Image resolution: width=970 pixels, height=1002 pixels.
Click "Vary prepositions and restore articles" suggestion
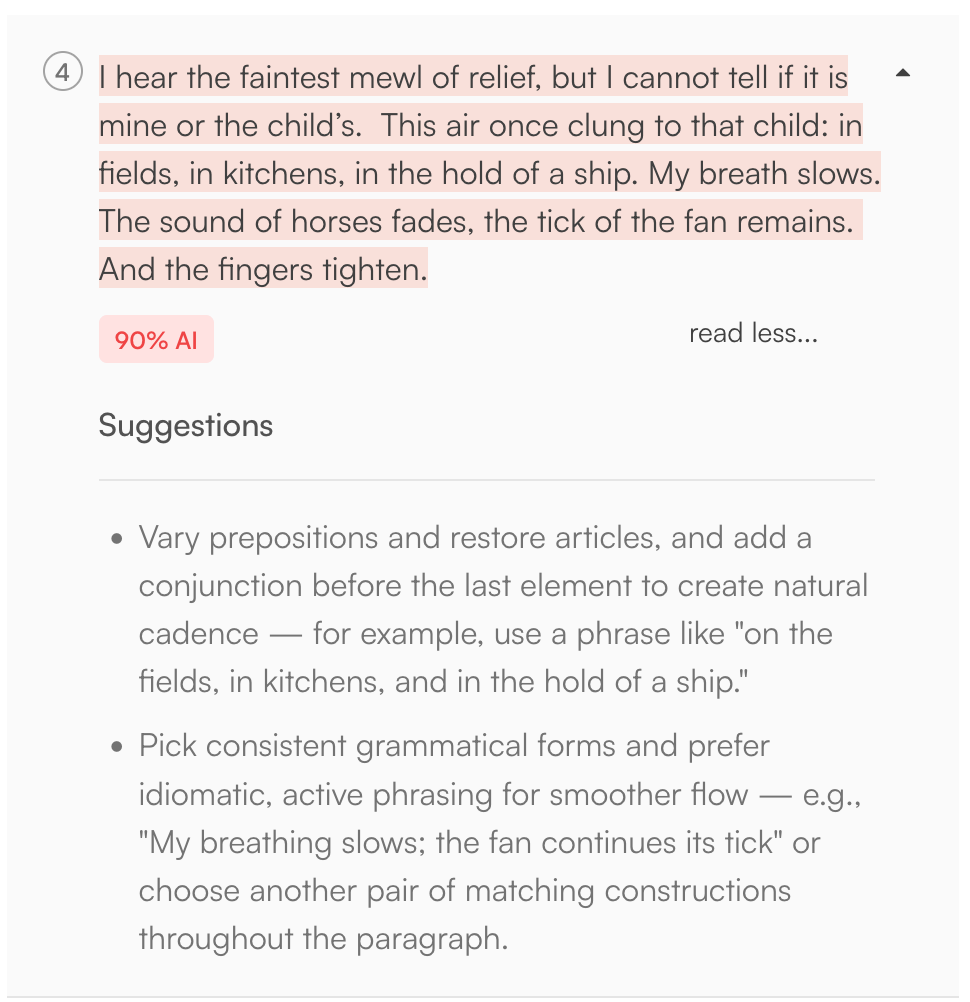(400, 538)
